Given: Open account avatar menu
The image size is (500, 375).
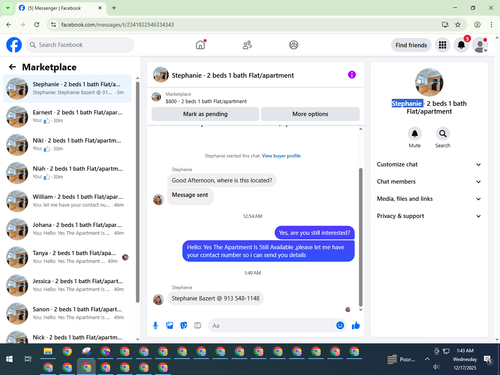Looking at the screenshot, I should [x=480, y=45].
